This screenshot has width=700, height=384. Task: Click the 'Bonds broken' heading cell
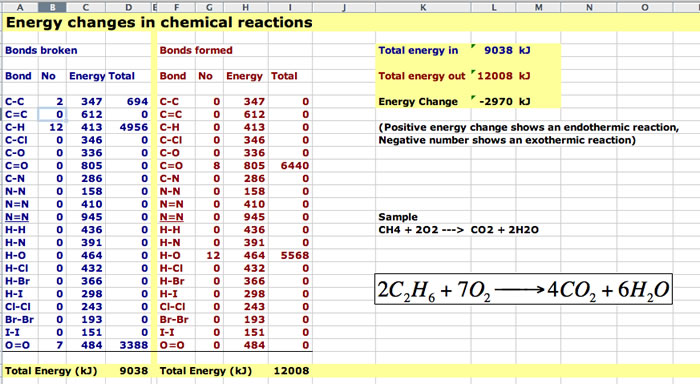(x=41, y=50)
